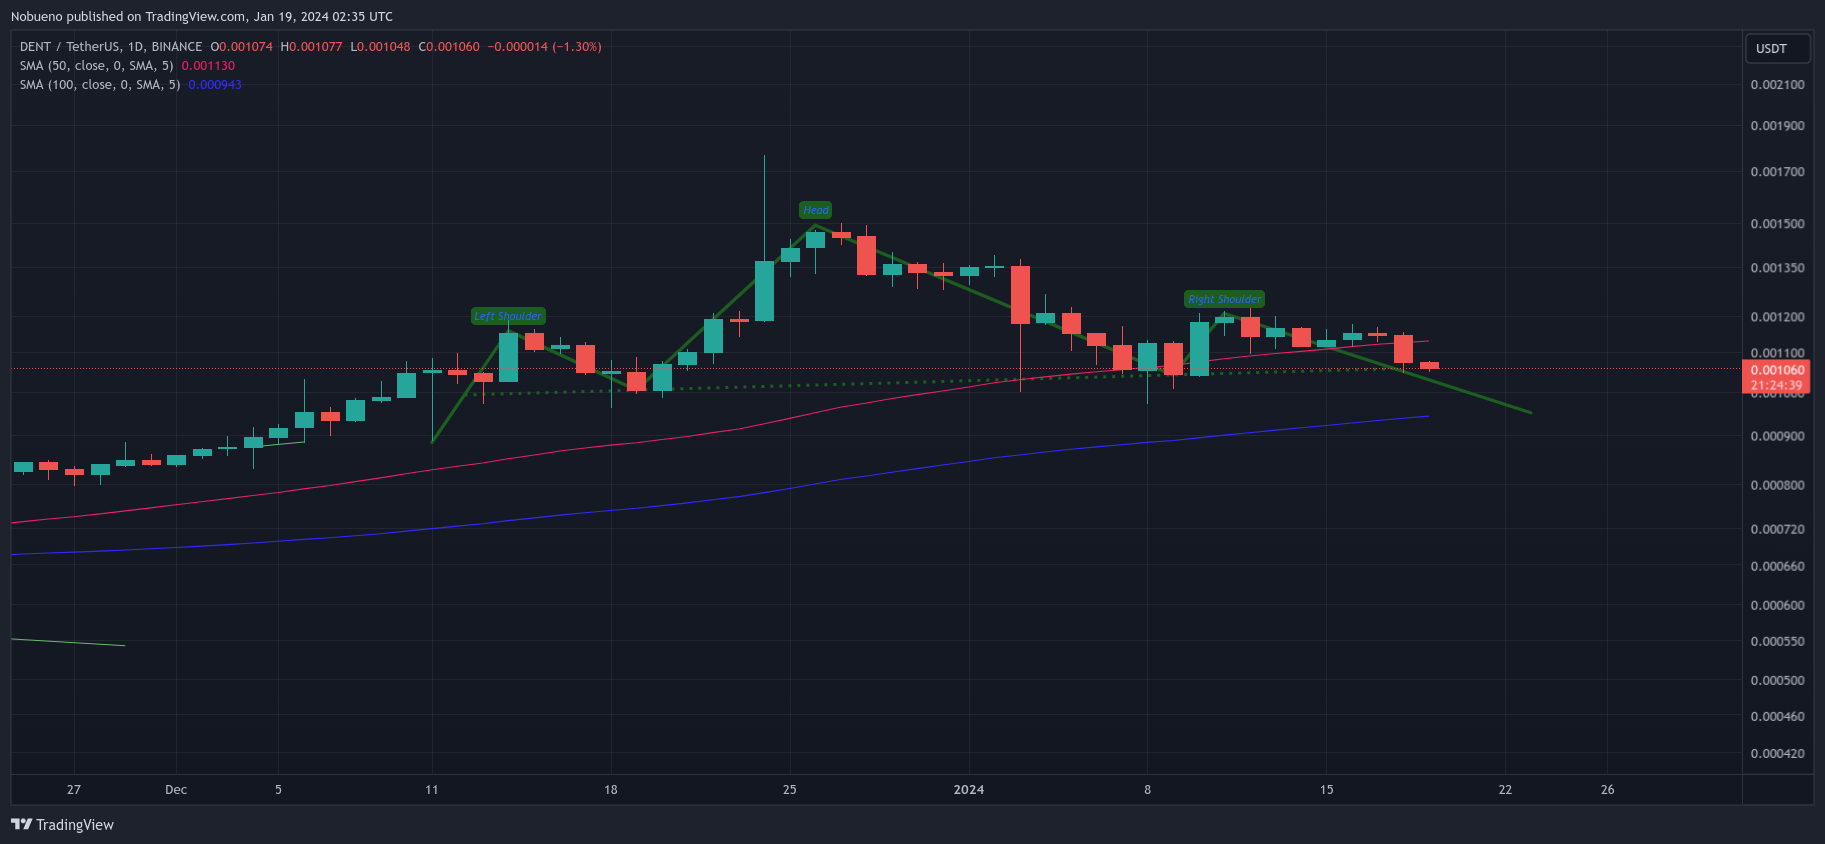The image size is (1825, 844).
Task: Click the 0.000420 price axis label
Action: coord(1777,754)
